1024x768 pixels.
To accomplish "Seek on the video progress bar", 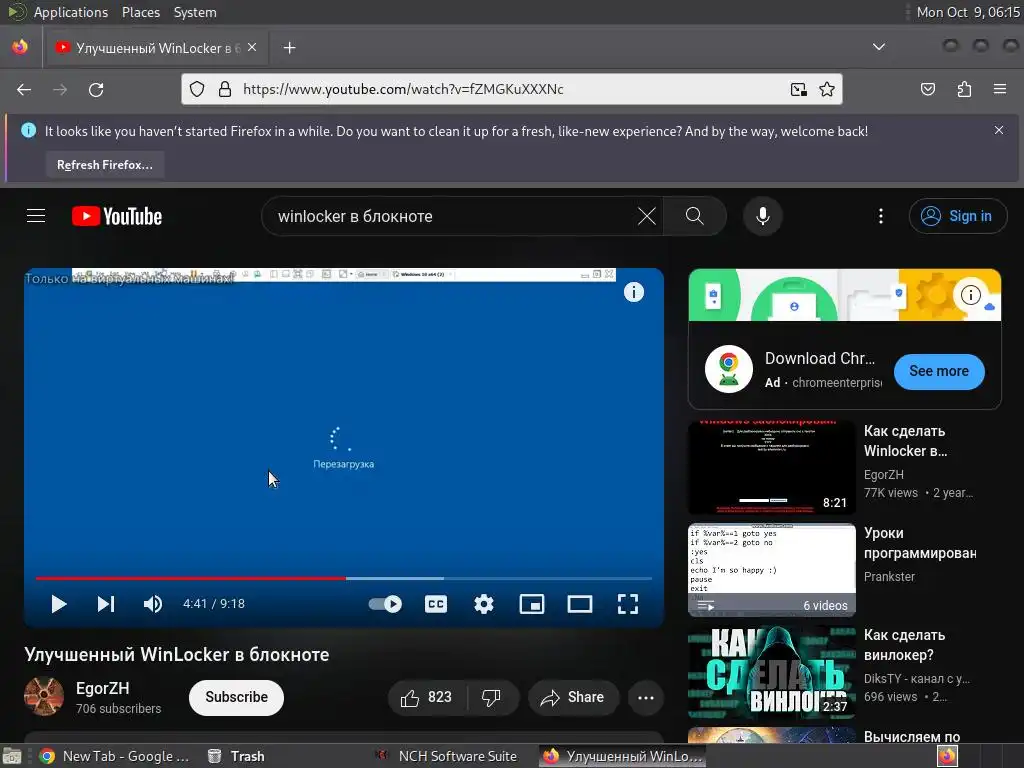I will 344,578.
